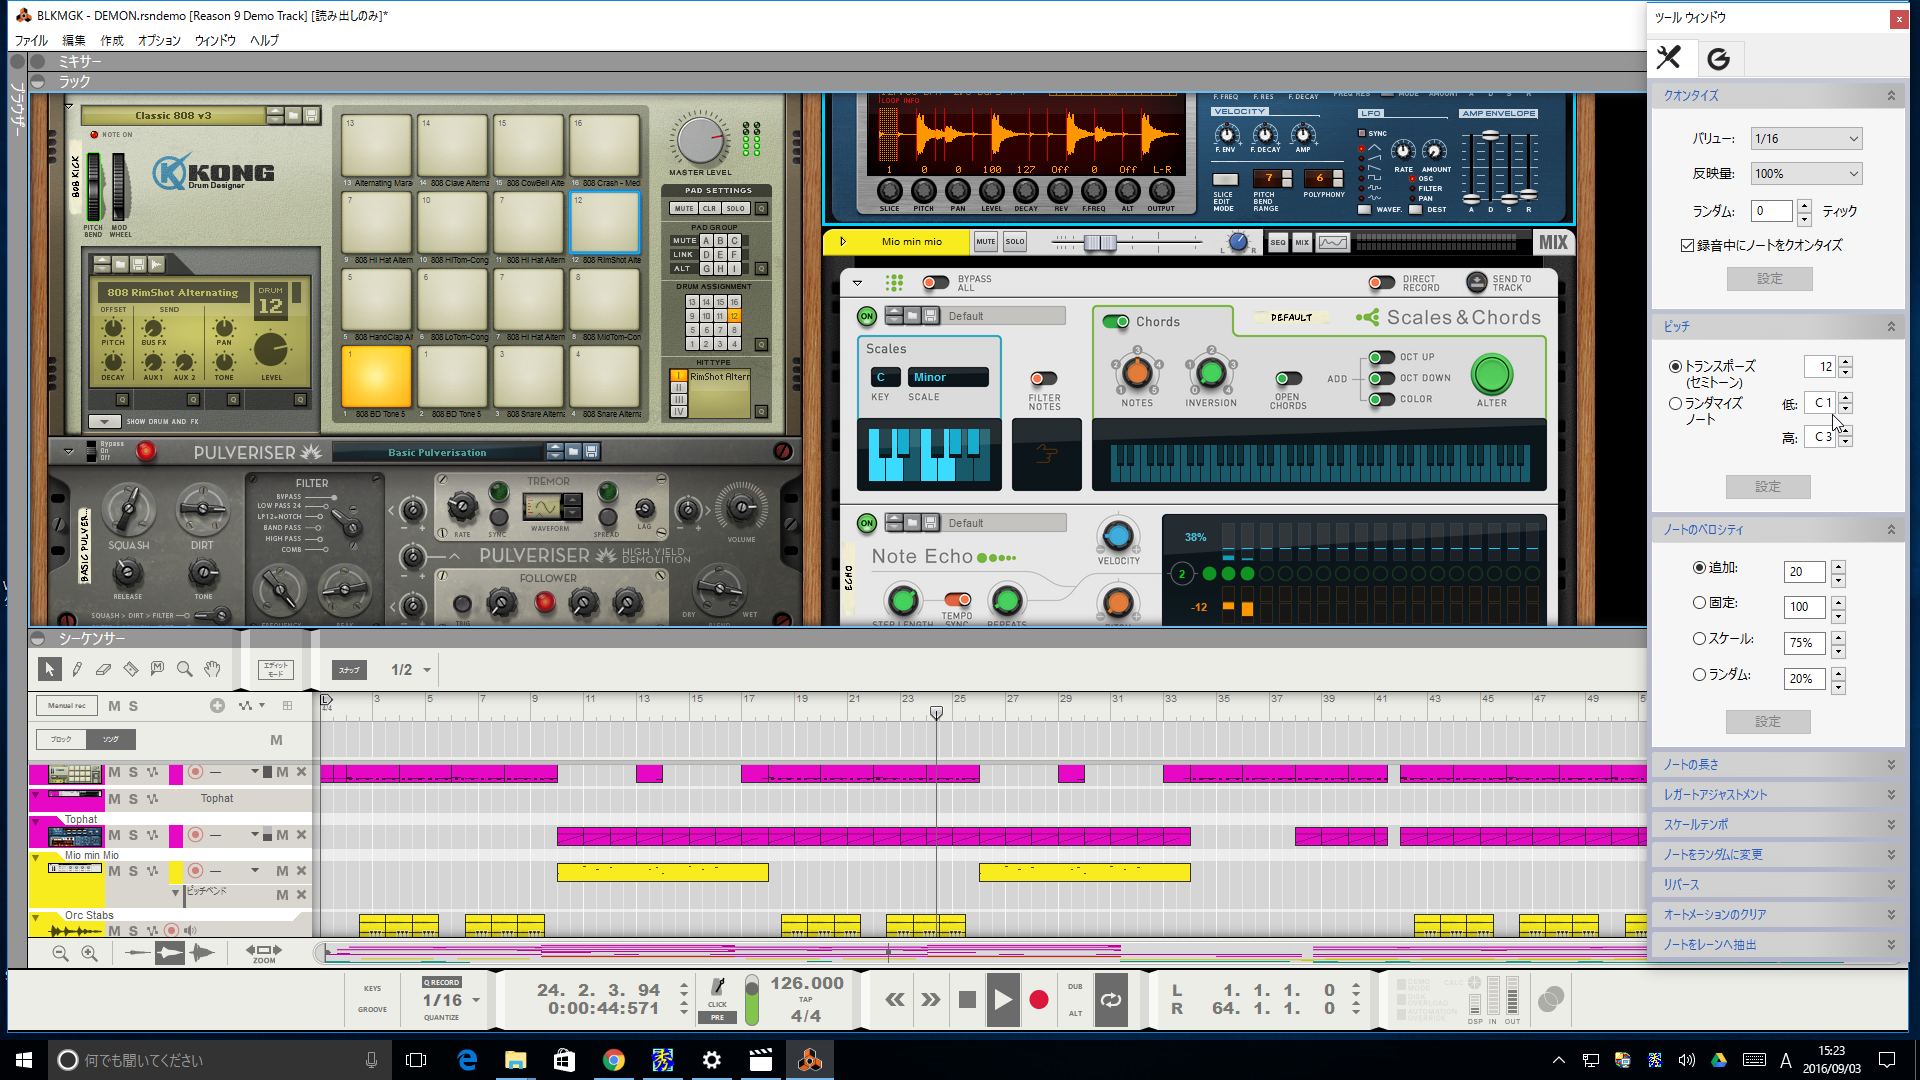Click the Send To Track button

pos(1476,283)
